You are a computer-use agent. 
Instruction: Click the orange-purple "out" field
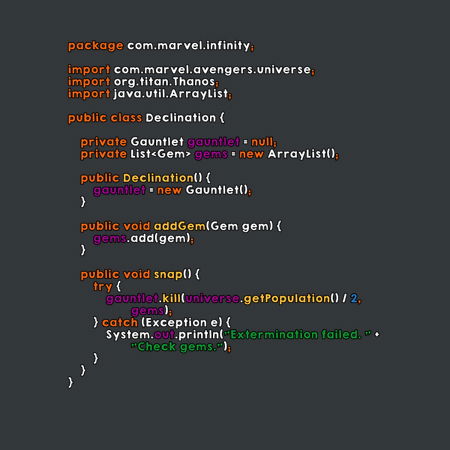164,334
